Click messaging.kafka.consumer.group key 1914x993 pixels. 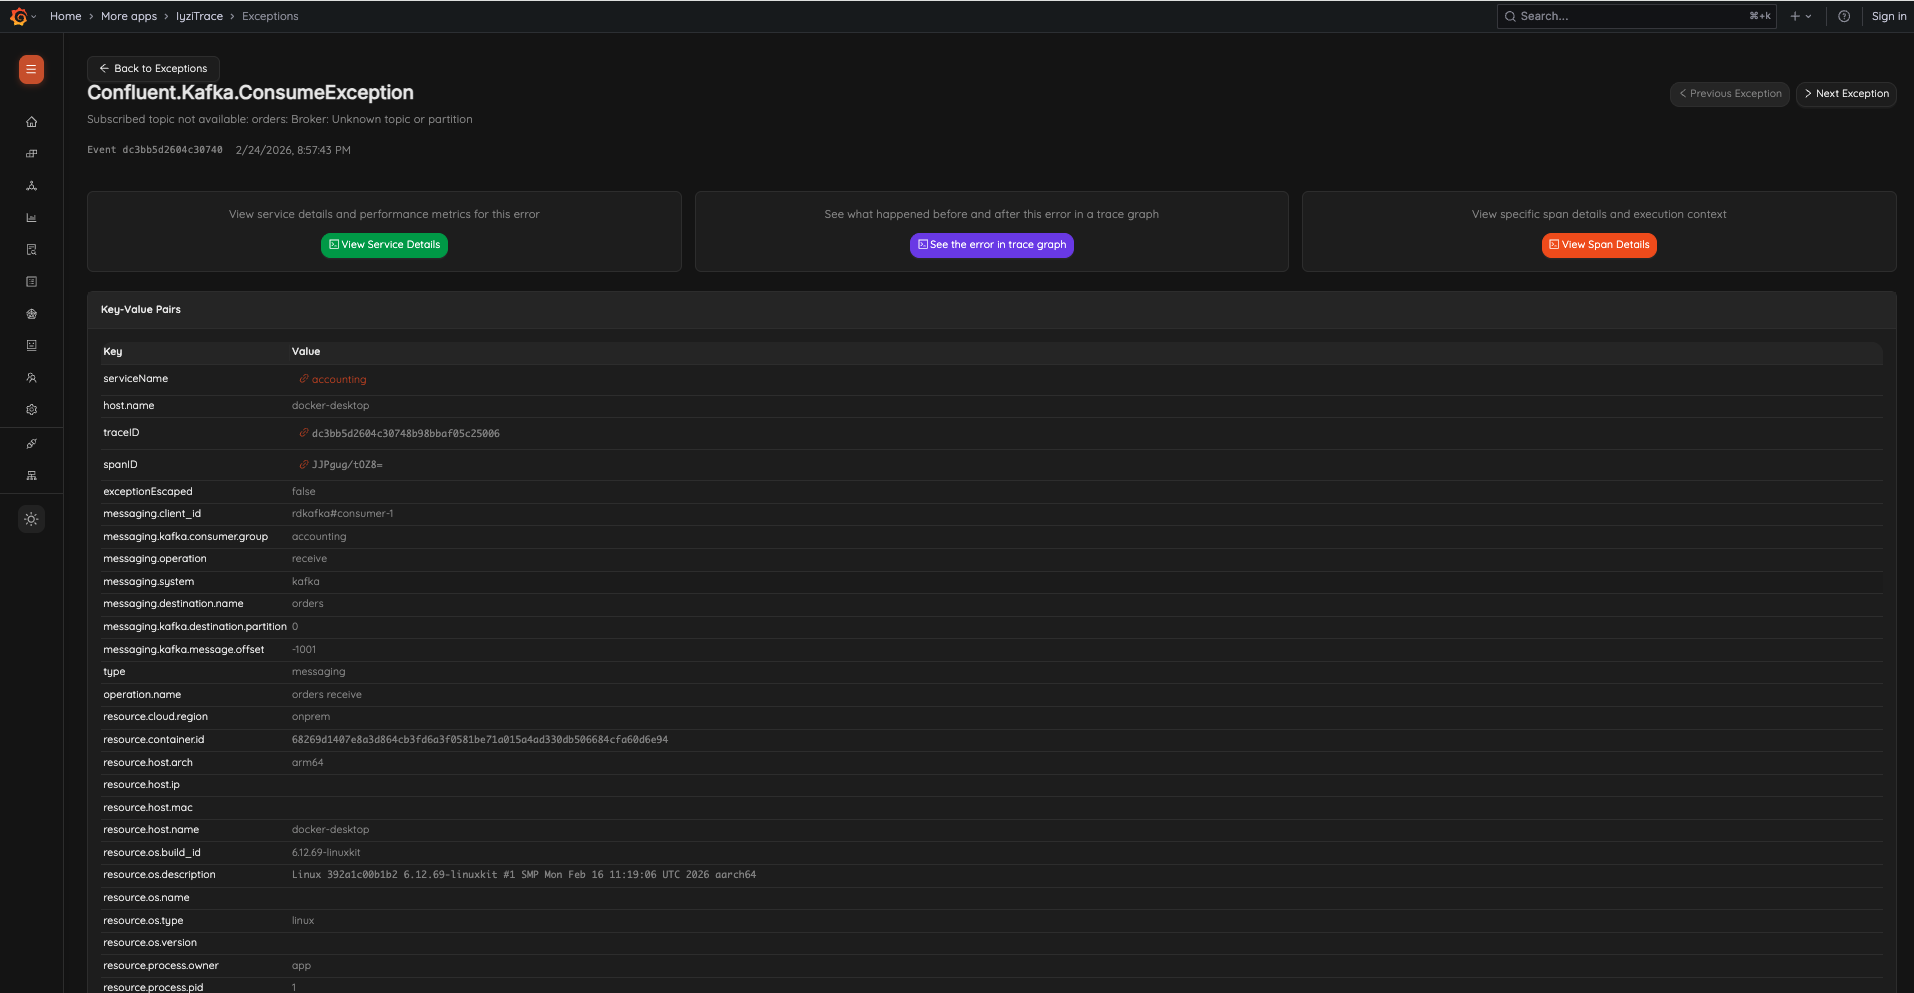tap(186, 537)
